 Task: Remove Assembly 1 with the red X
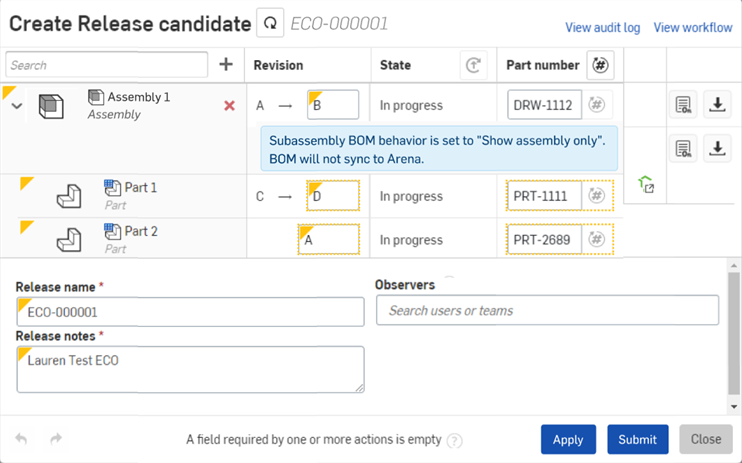229,105
